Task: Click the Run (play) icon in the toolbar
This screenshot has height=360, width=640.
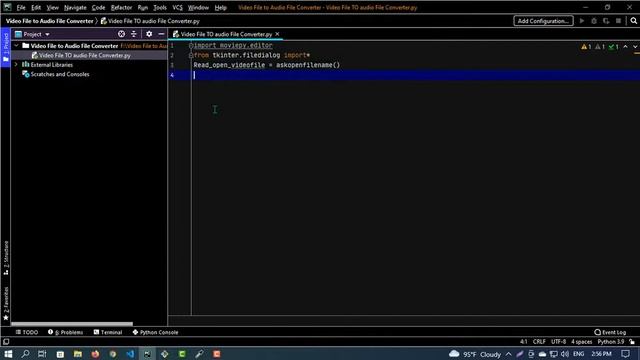Action: [x=582, y=21]
